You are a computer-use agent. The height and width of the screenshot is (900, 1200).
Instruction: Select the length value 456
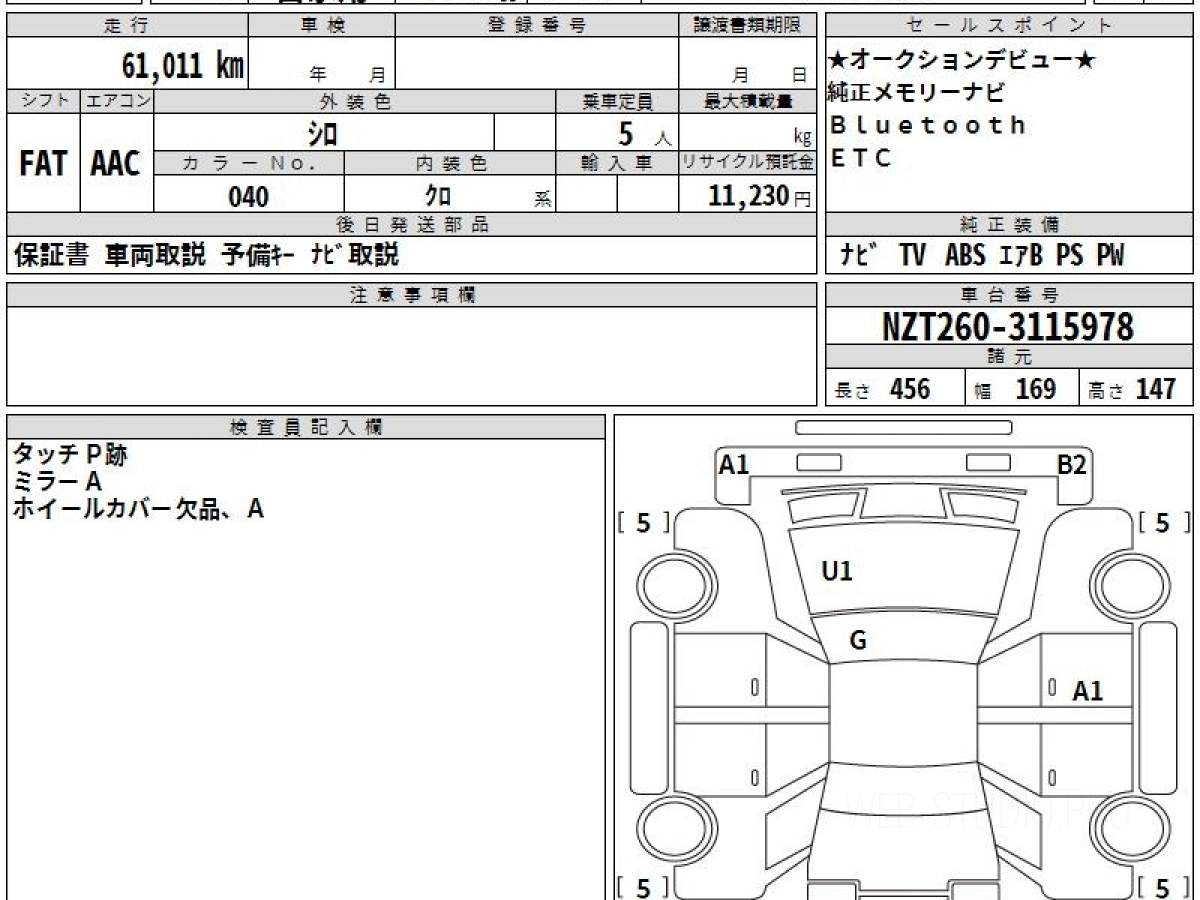910,389
